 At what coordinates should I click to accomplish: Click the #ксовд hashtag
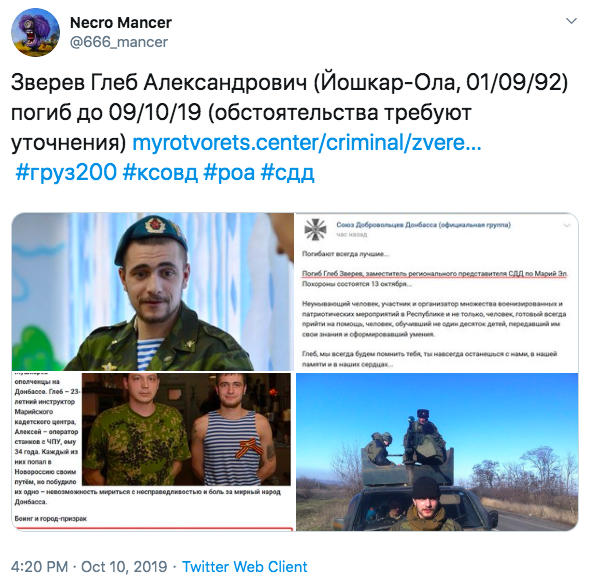[x=160, y=173]
